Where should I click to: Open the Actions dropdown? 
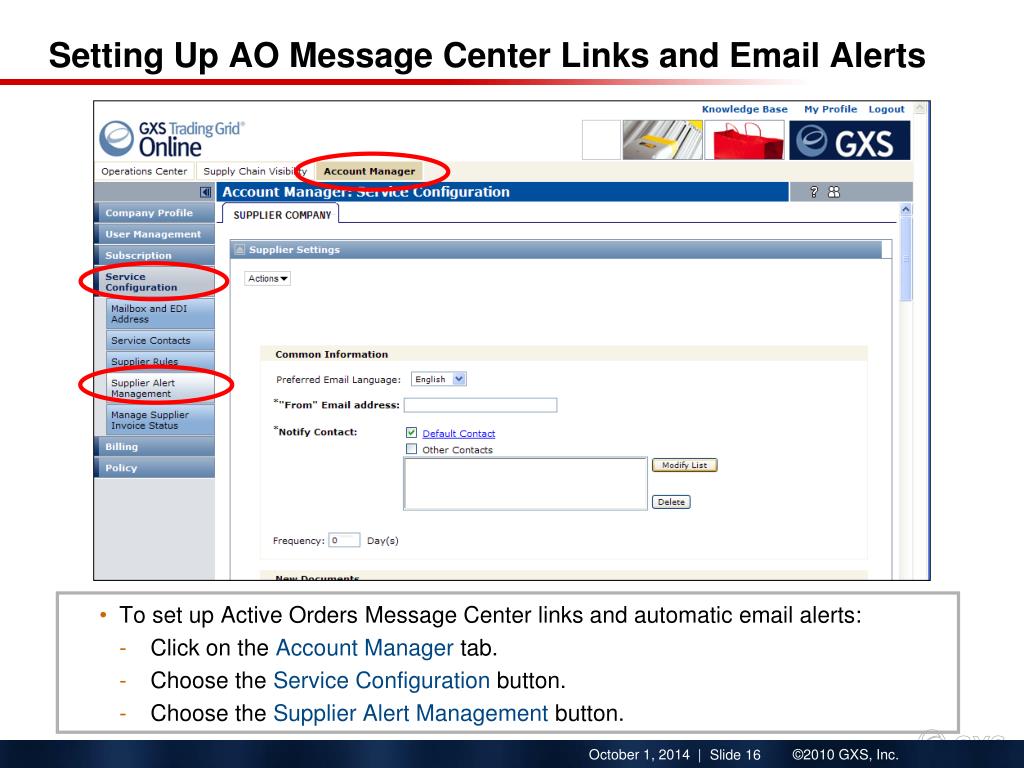[x=267, y=278]
